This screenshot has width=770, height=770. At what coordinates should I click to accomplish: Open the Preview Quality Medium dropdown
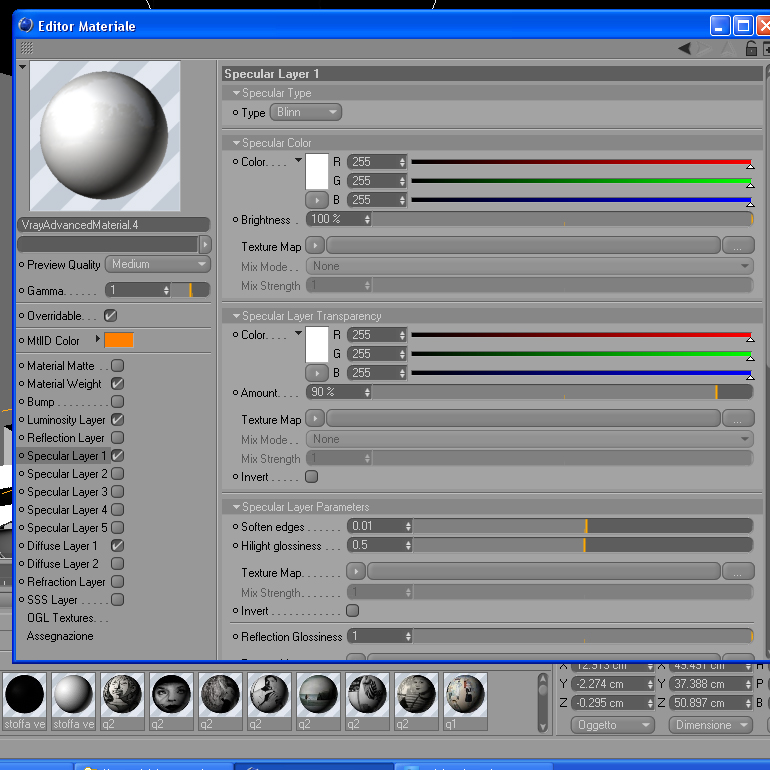(x=158, y=264)
